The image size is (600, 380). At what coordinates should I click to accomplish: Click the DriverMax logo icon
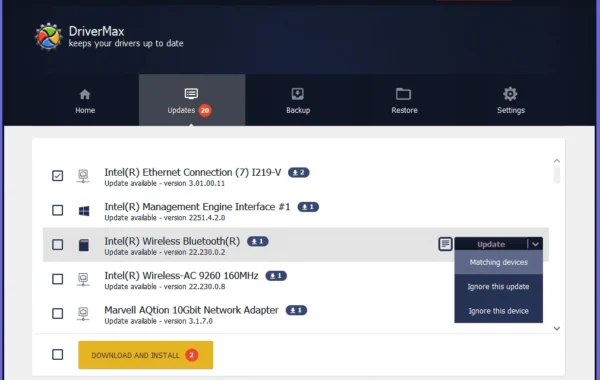[x=48, y=37]
